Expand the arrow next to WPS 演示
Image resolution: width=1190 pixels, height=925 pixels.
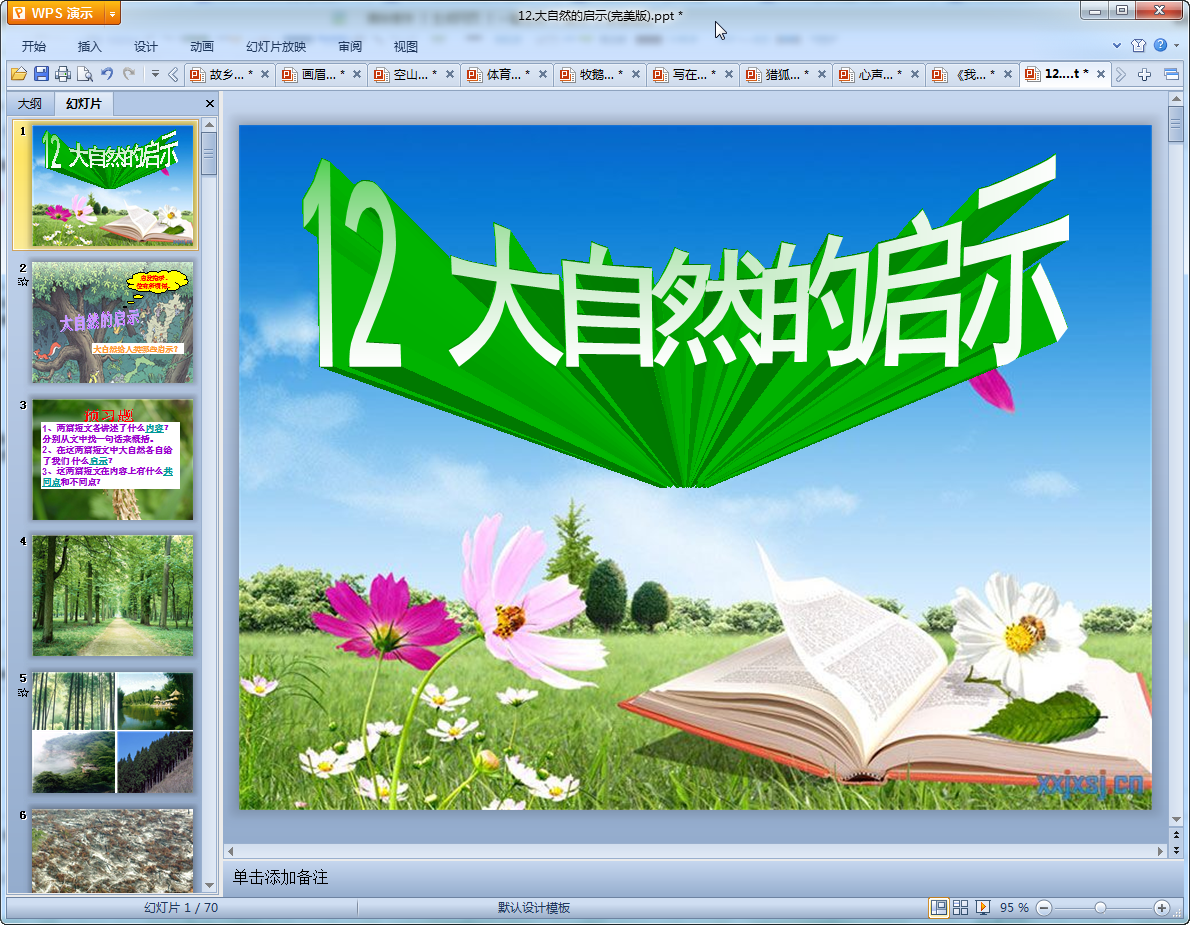coord(112,13)
